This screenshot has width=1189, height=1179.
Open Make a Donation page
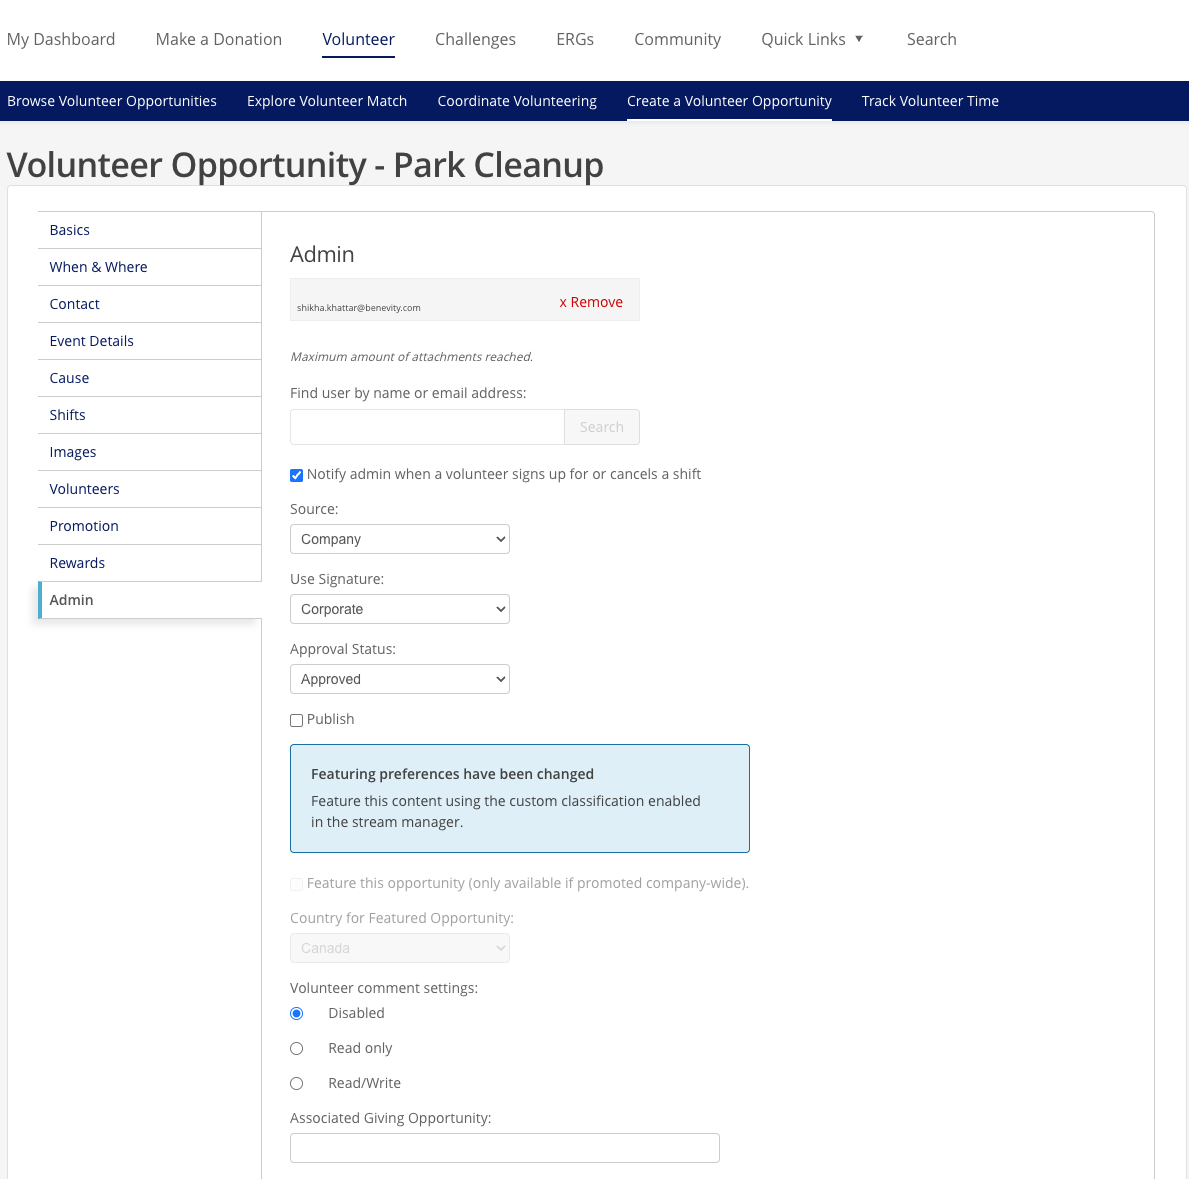click(218, 39)
